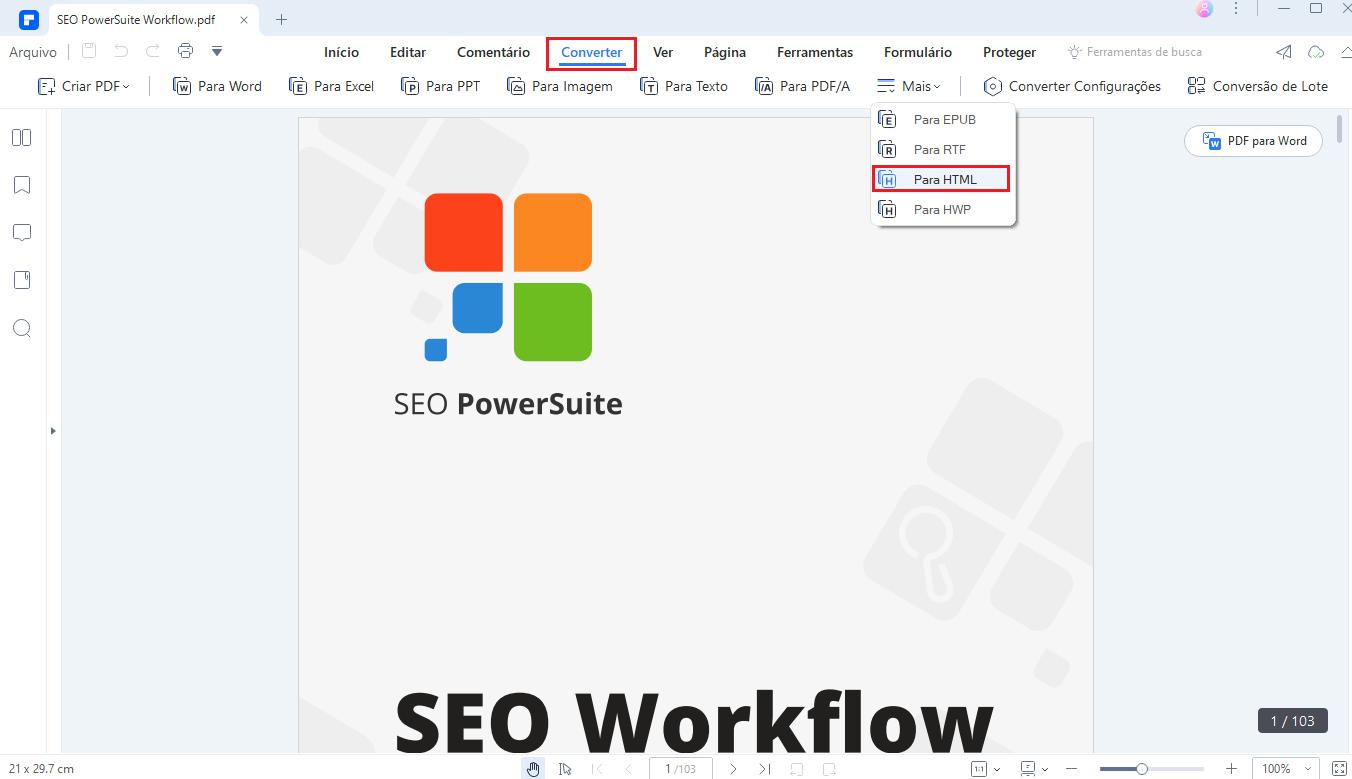Click the PDF para Word button
1352x779 pixels.
(x=1253, y=141)
